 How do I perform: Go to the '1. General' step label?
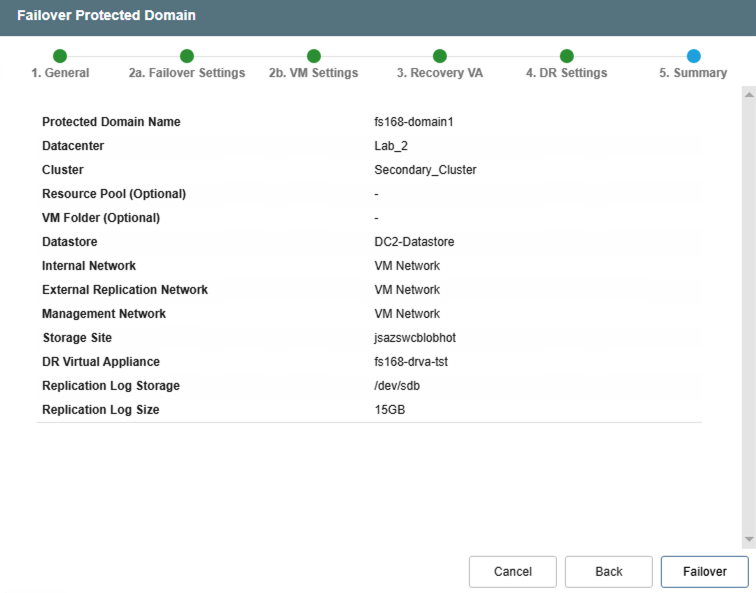pos(60,73)
